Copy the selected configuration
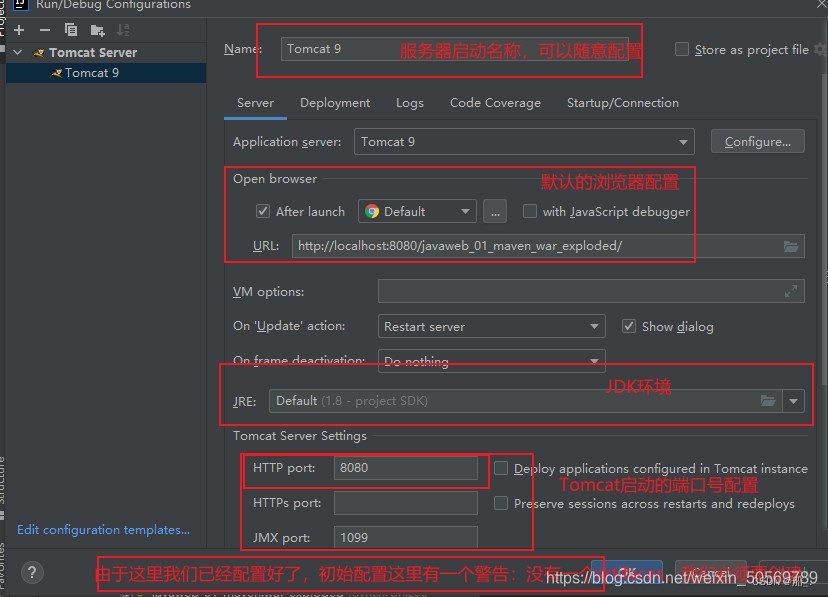 [x=71, y=30]
